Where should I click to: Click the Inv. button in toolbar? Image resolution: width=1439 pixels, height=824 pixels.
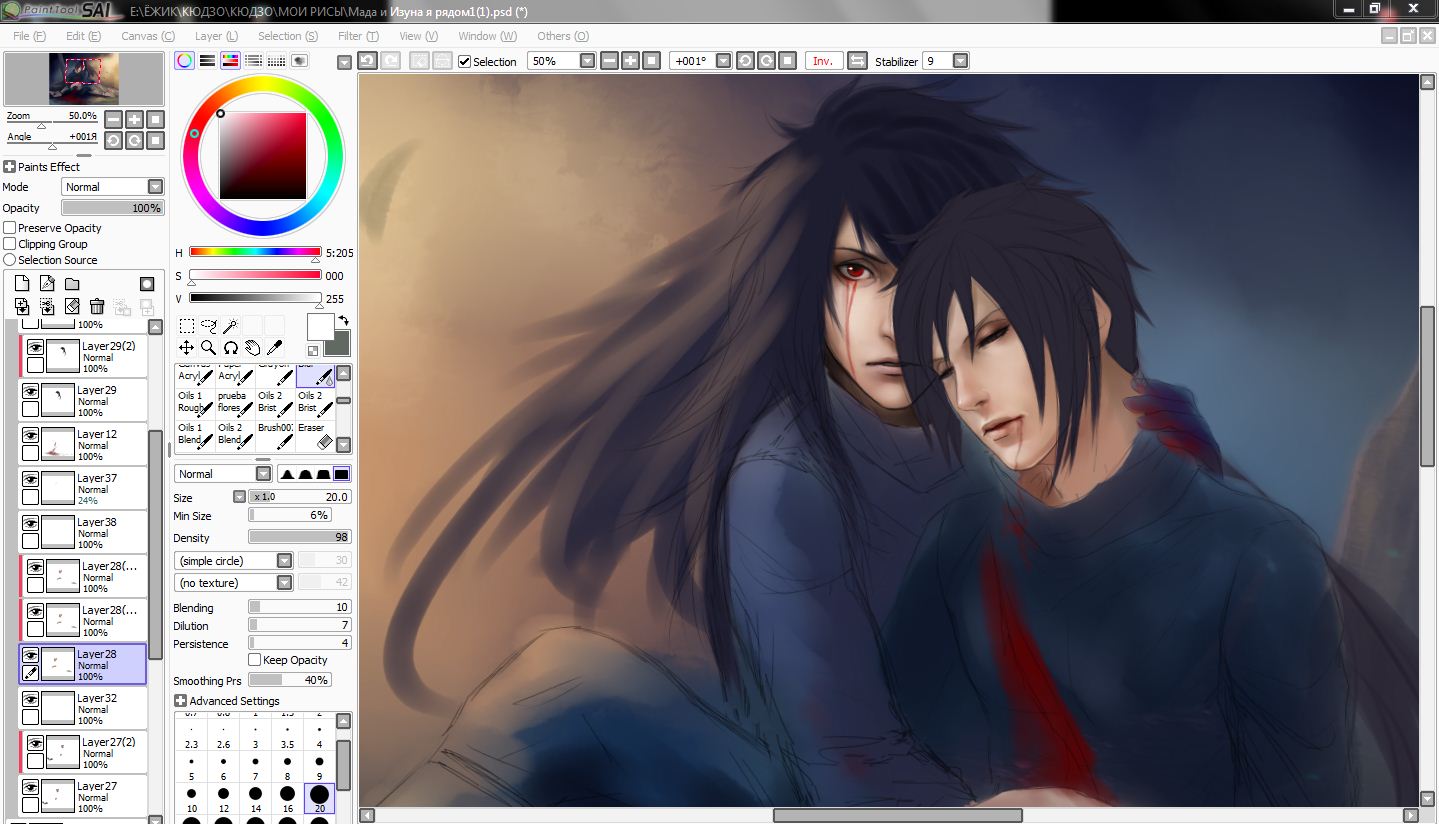click(823, 61)
